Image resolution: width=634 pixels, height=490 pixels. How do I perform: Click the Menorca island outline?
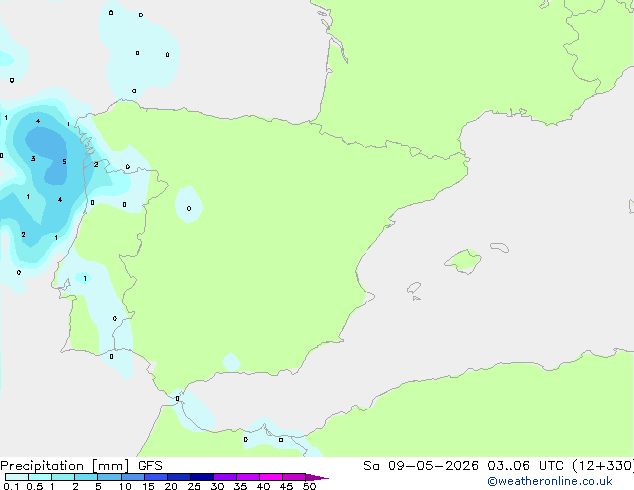pos(500,247)
